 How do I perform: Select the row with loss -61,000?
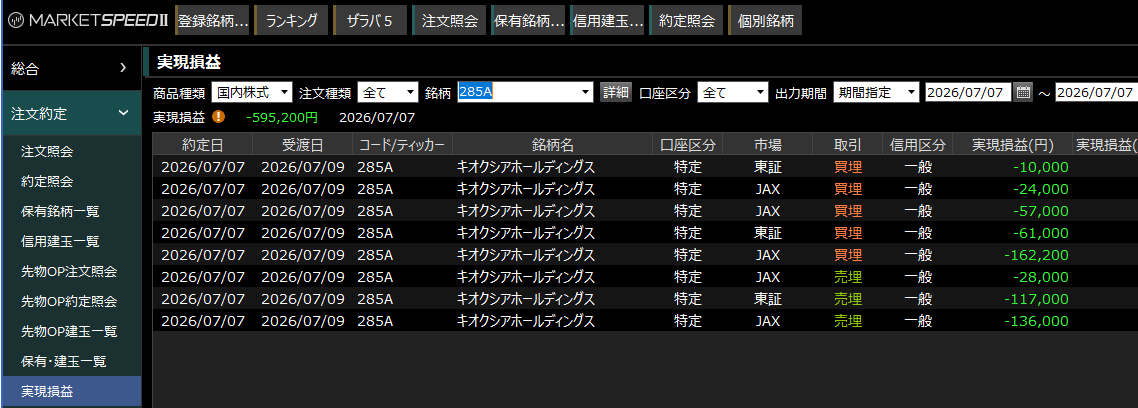click(x=645, y=233)
